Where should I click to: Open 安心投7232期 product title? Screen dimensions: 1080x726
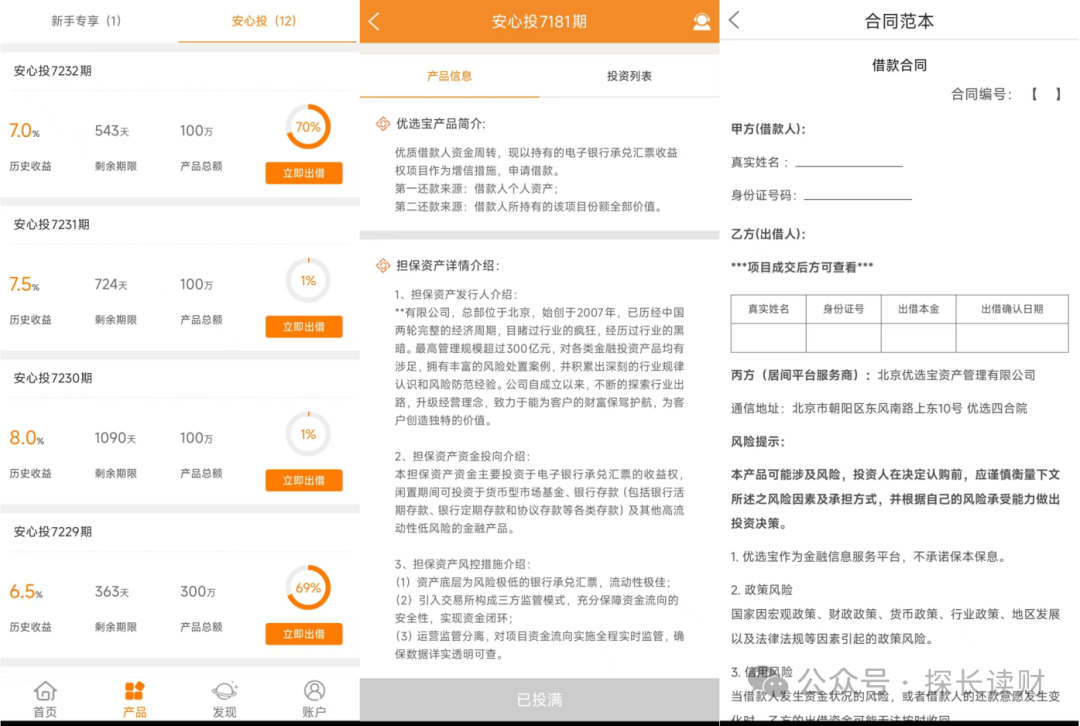click(52, 70)
